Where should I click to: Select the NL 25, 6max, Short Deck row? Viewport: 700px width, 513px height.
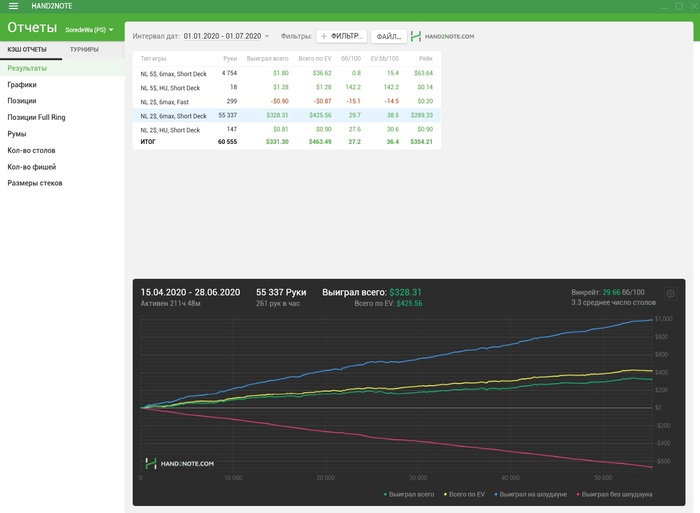[x=173, y=115]
